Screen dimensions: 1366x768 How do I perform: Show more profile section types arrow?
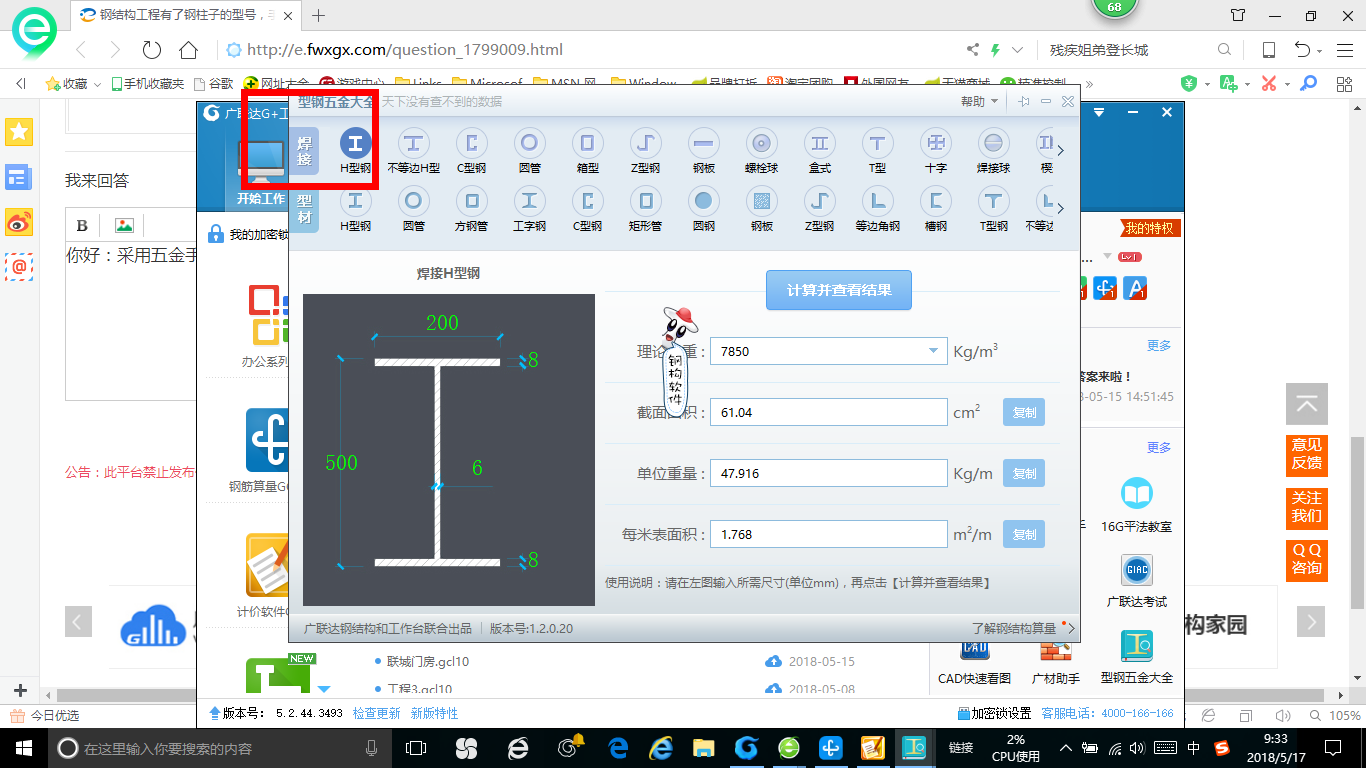tap(1061, 209)
